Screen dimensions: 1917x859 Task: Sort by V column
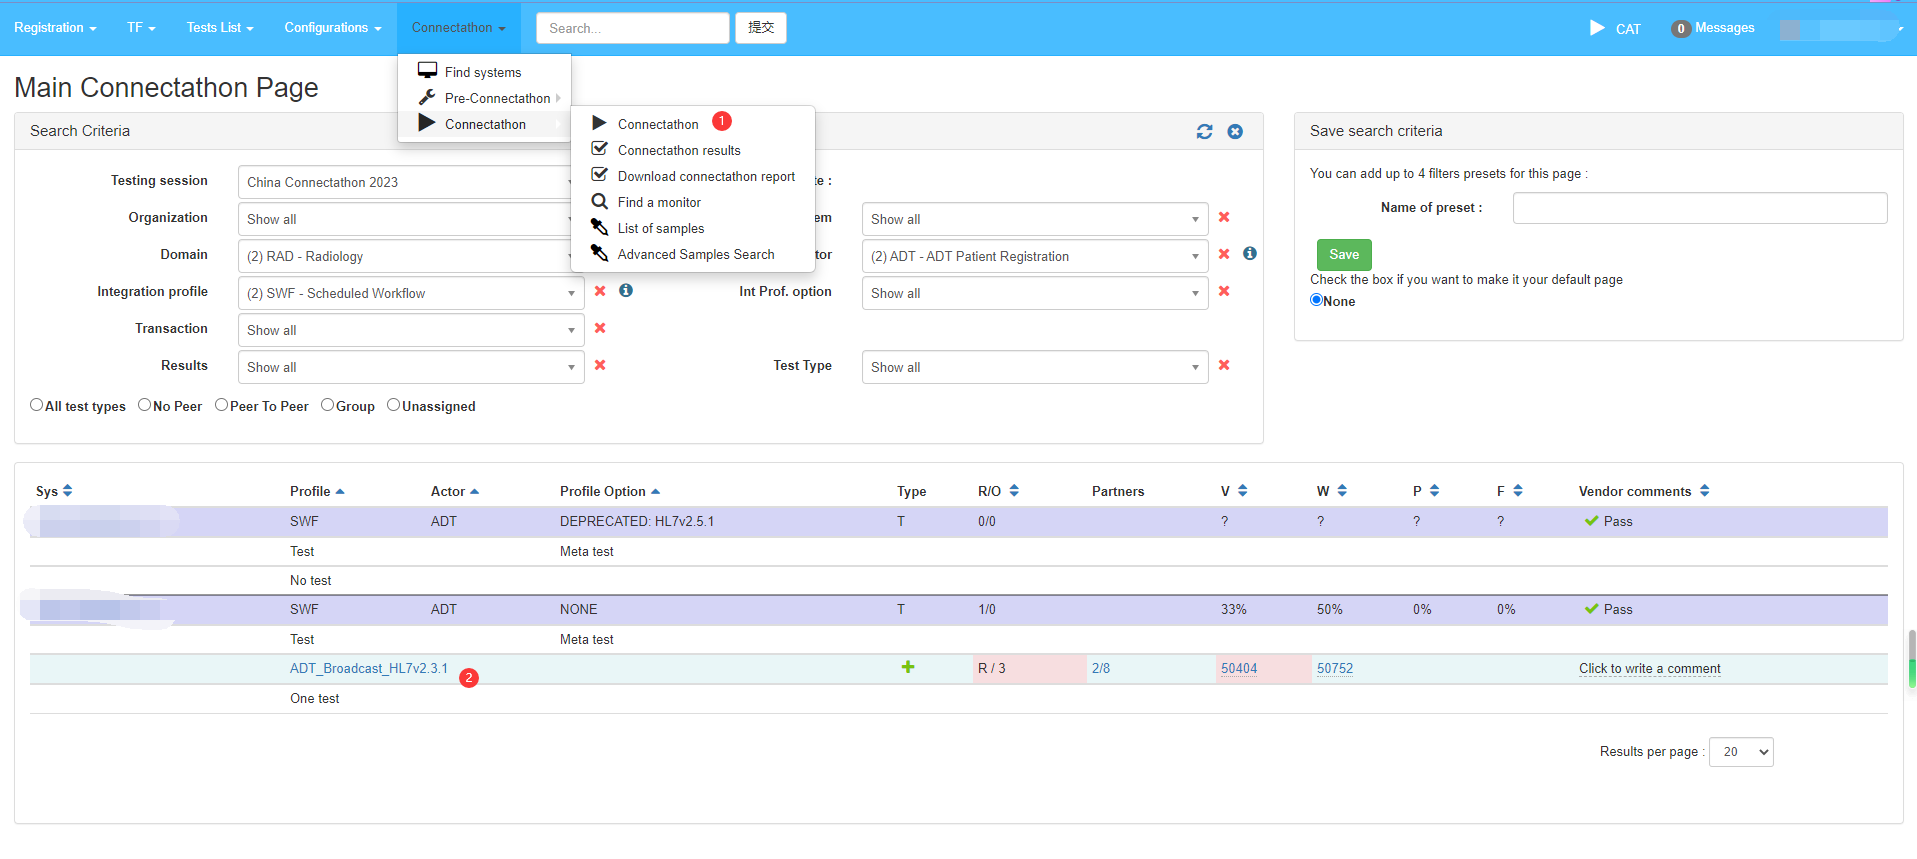[x=1242, y=491]
